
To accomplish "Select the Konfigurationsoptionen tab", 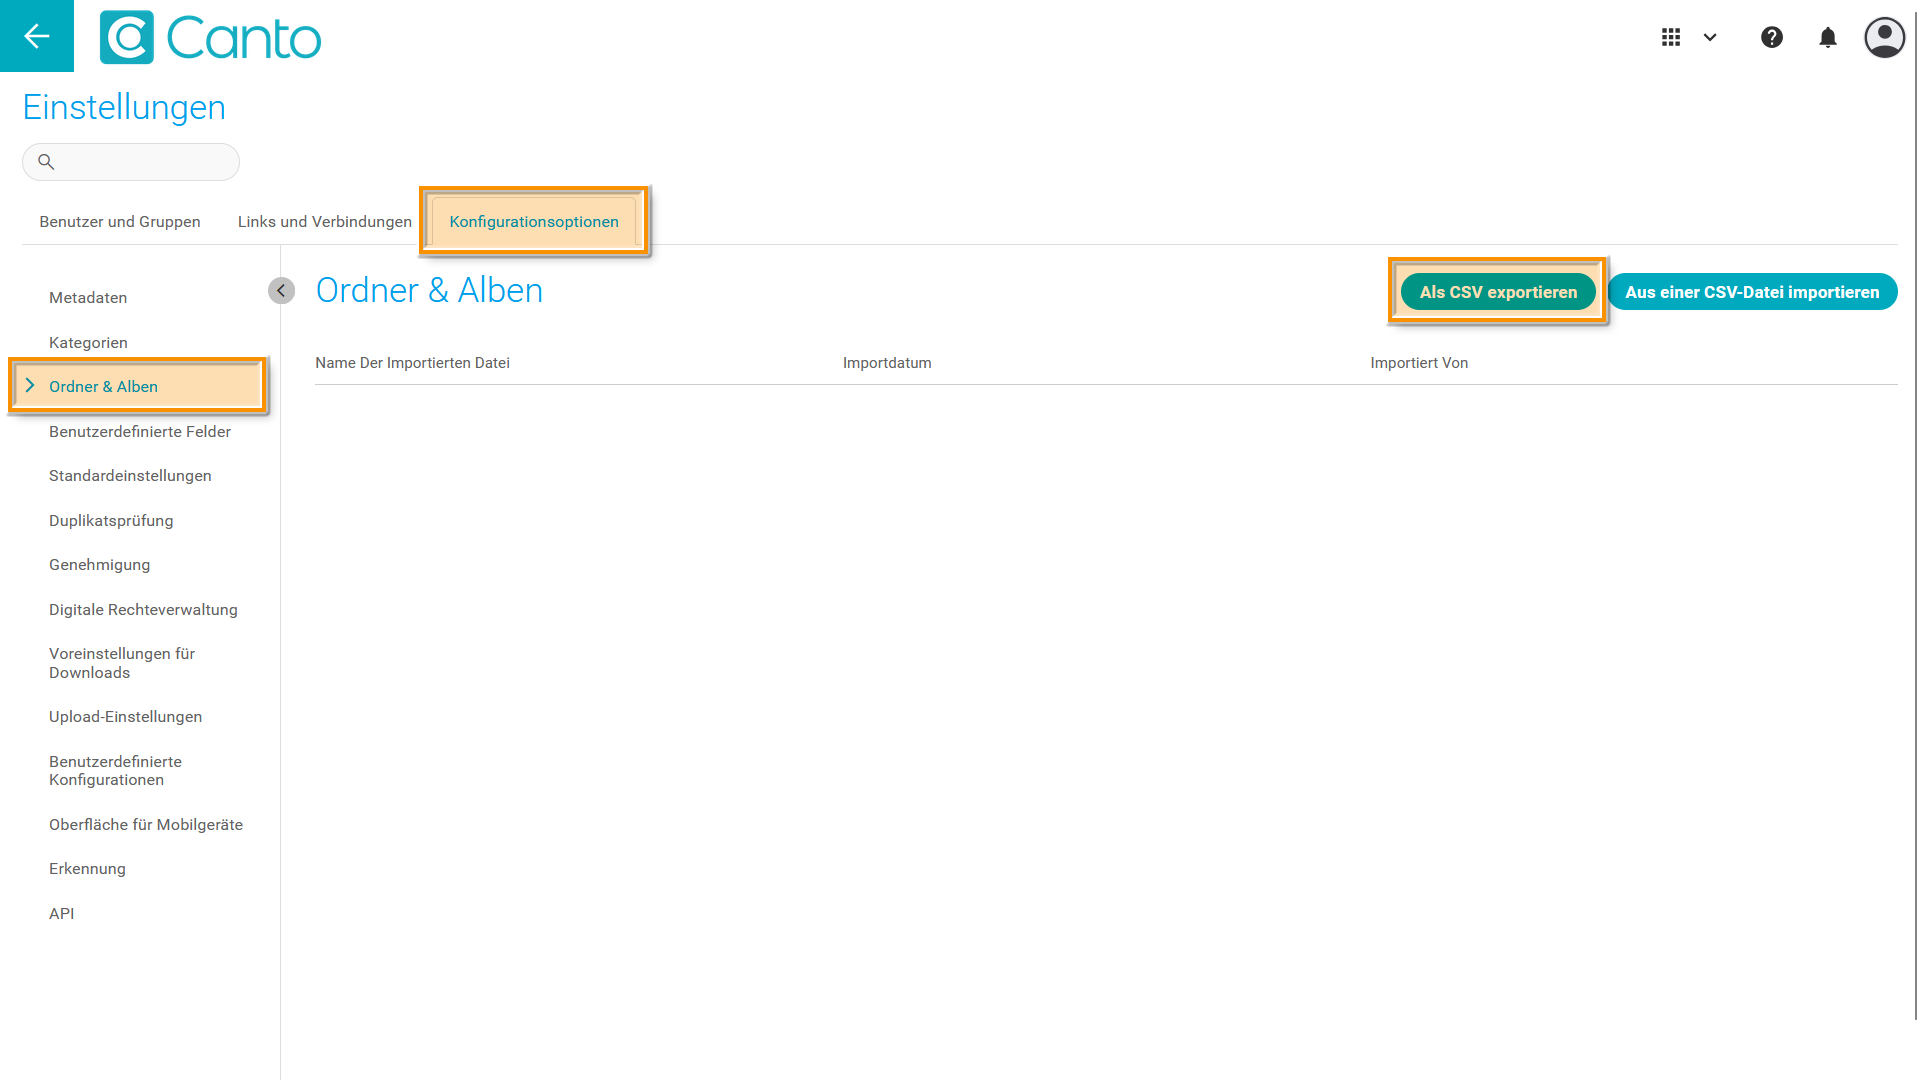I will click(534, 222).
